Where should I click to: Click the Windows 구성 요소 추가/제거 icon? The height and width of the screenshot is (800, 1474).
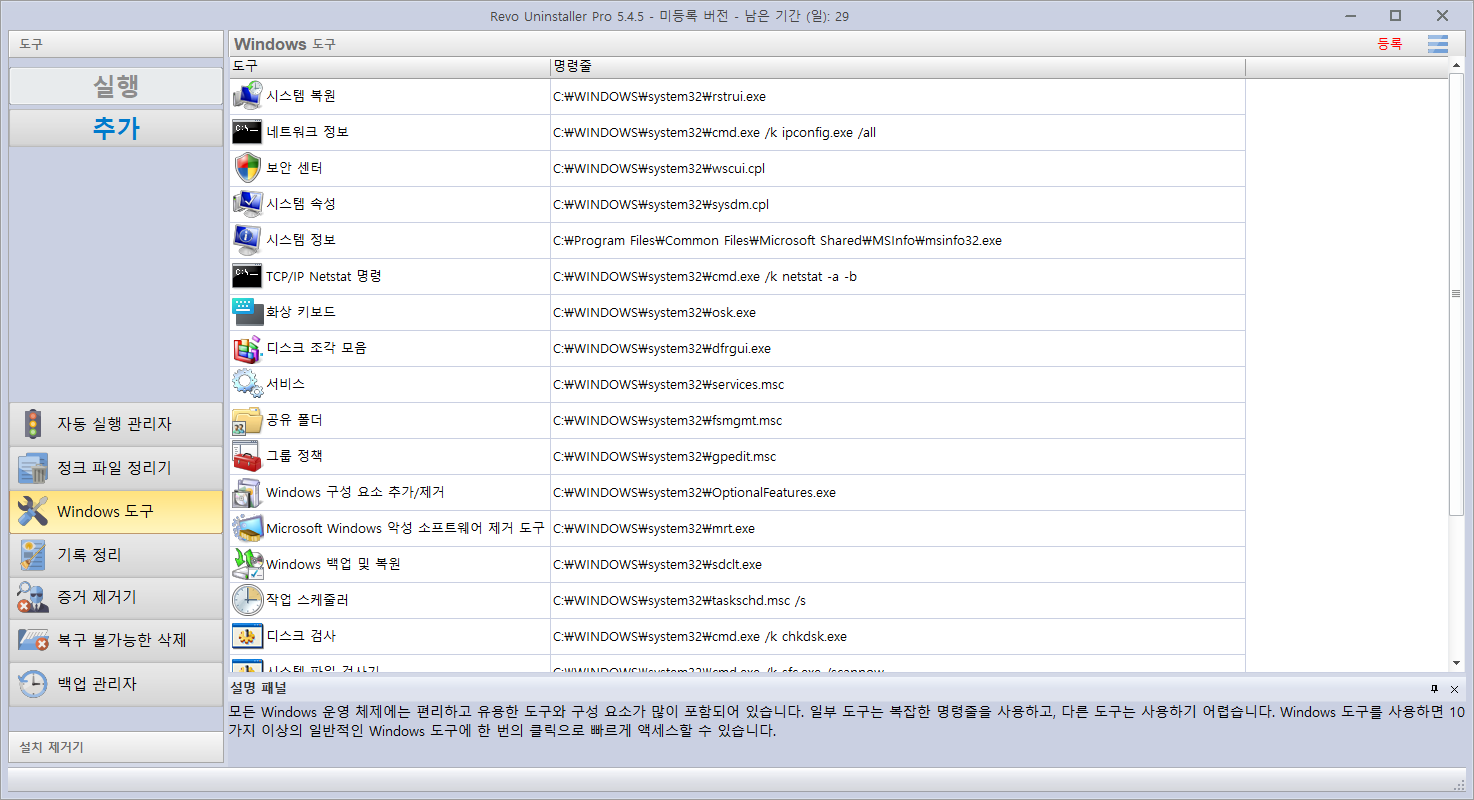(x=247, y=492)
